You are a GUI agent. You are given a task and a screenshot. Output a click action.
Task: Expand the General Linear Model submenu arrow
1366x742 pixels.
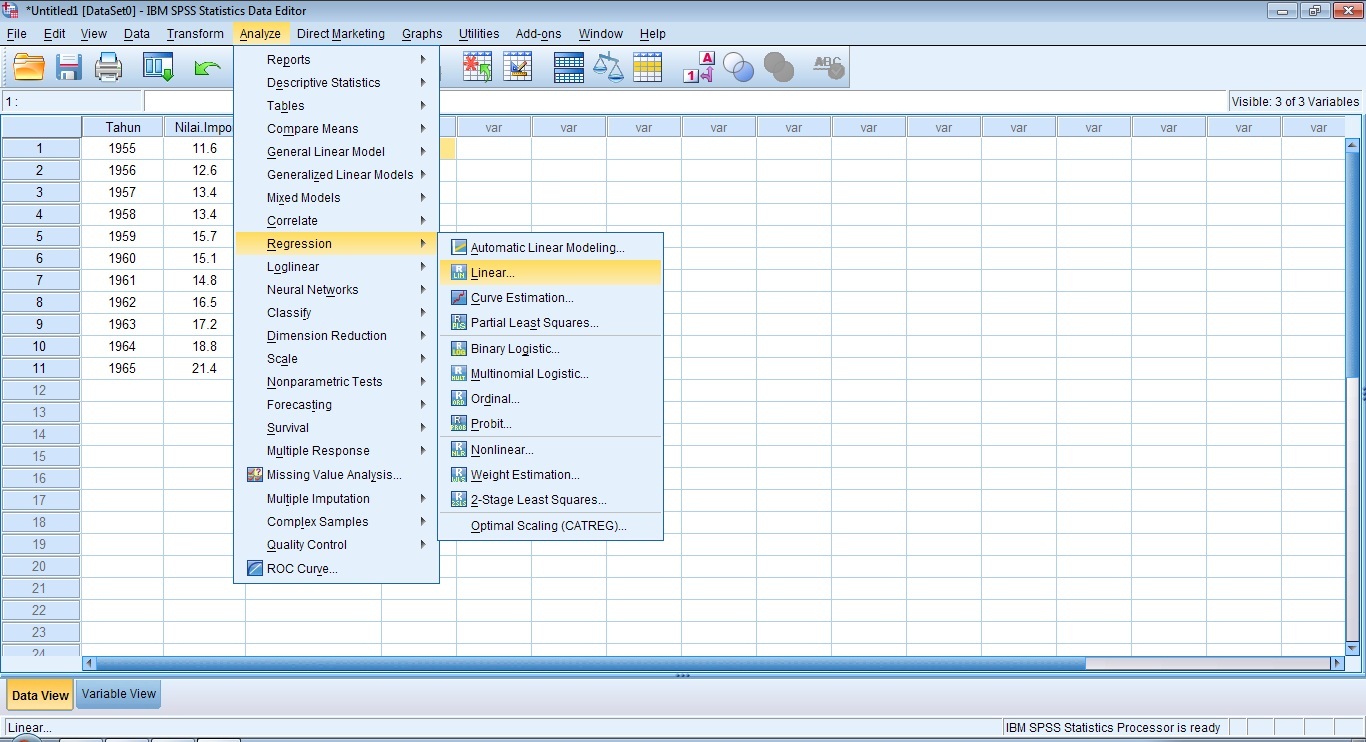[424, 152]
